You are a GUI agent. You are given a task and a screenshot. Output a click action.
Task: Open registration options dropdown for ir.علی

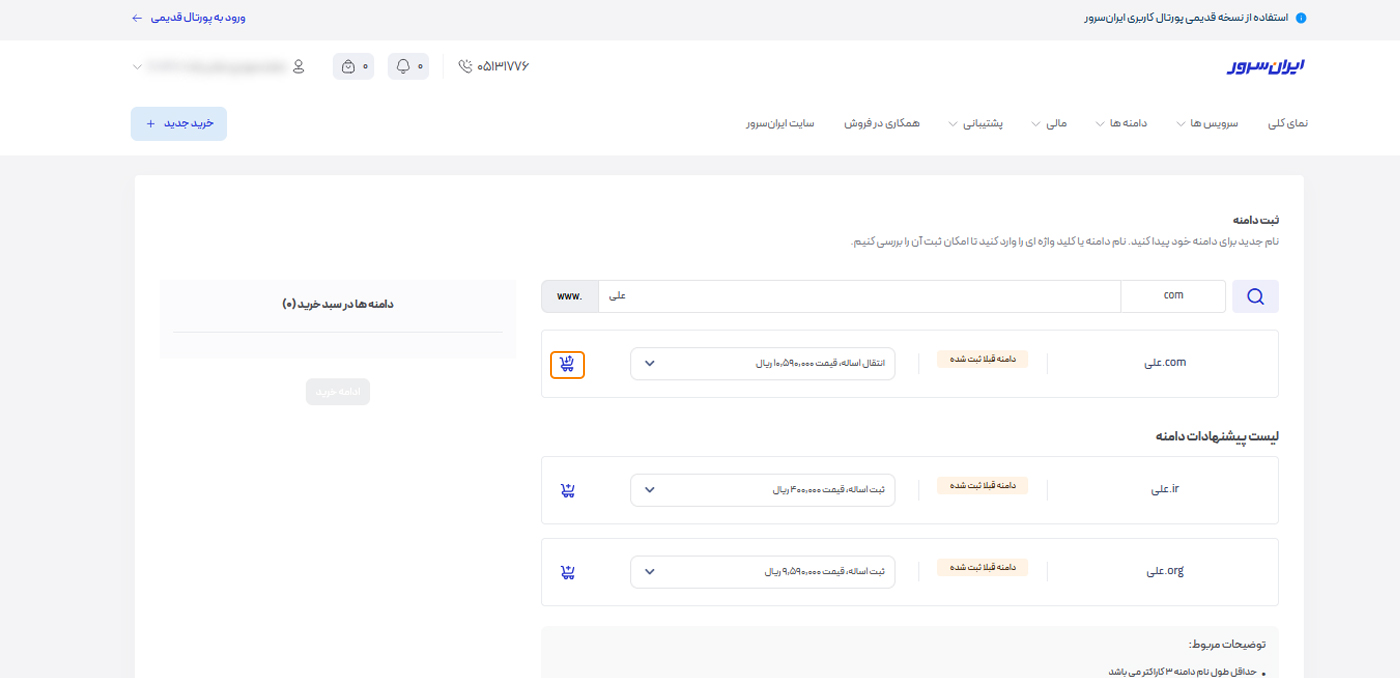coord(651,490)
